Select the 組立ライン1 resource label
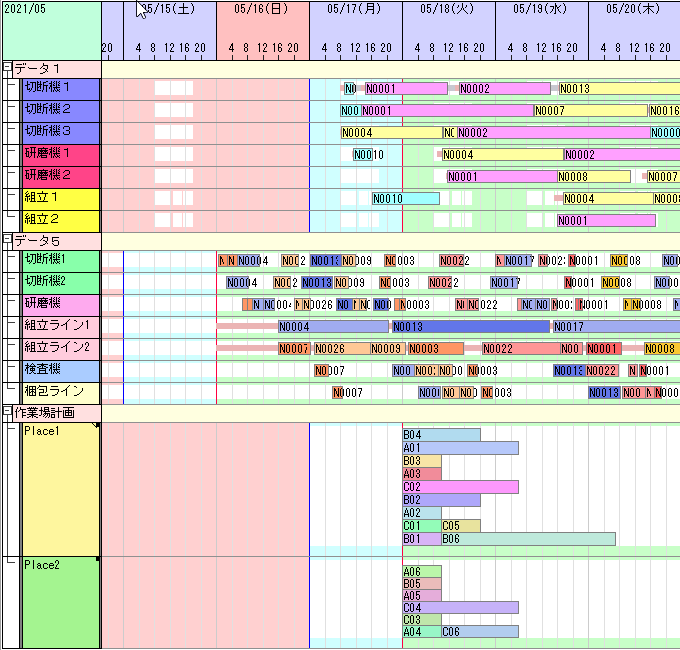The height and width of the screenshot is (650, 680). 60,326
